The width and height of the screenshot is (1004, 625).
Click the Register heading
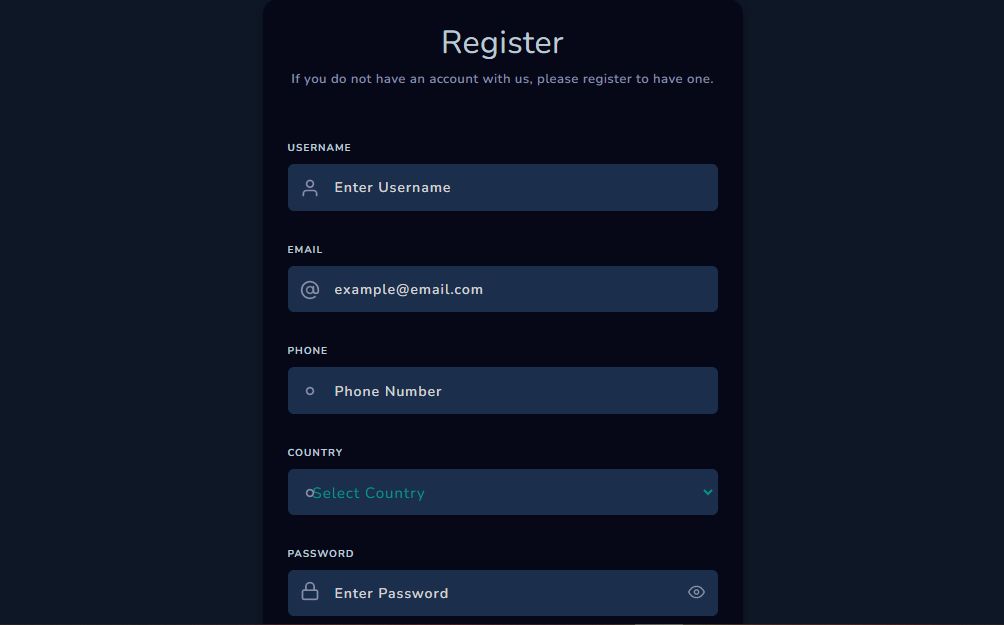click(502, 42)
